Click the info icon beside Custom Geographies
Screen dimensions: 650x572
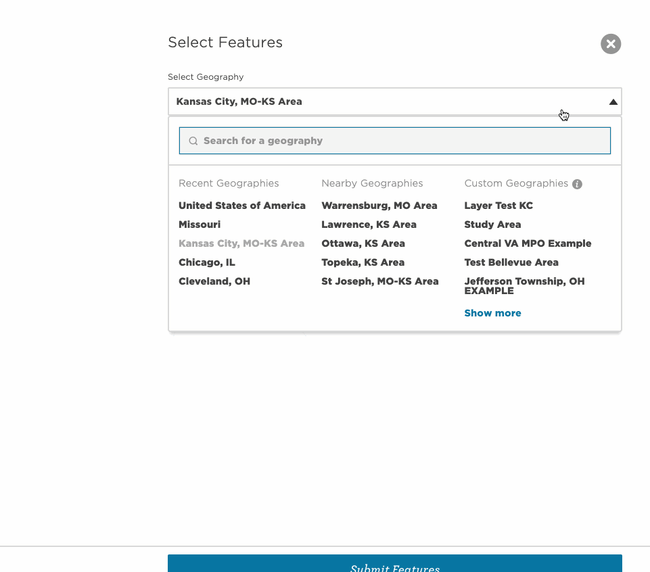pos(577,184)
